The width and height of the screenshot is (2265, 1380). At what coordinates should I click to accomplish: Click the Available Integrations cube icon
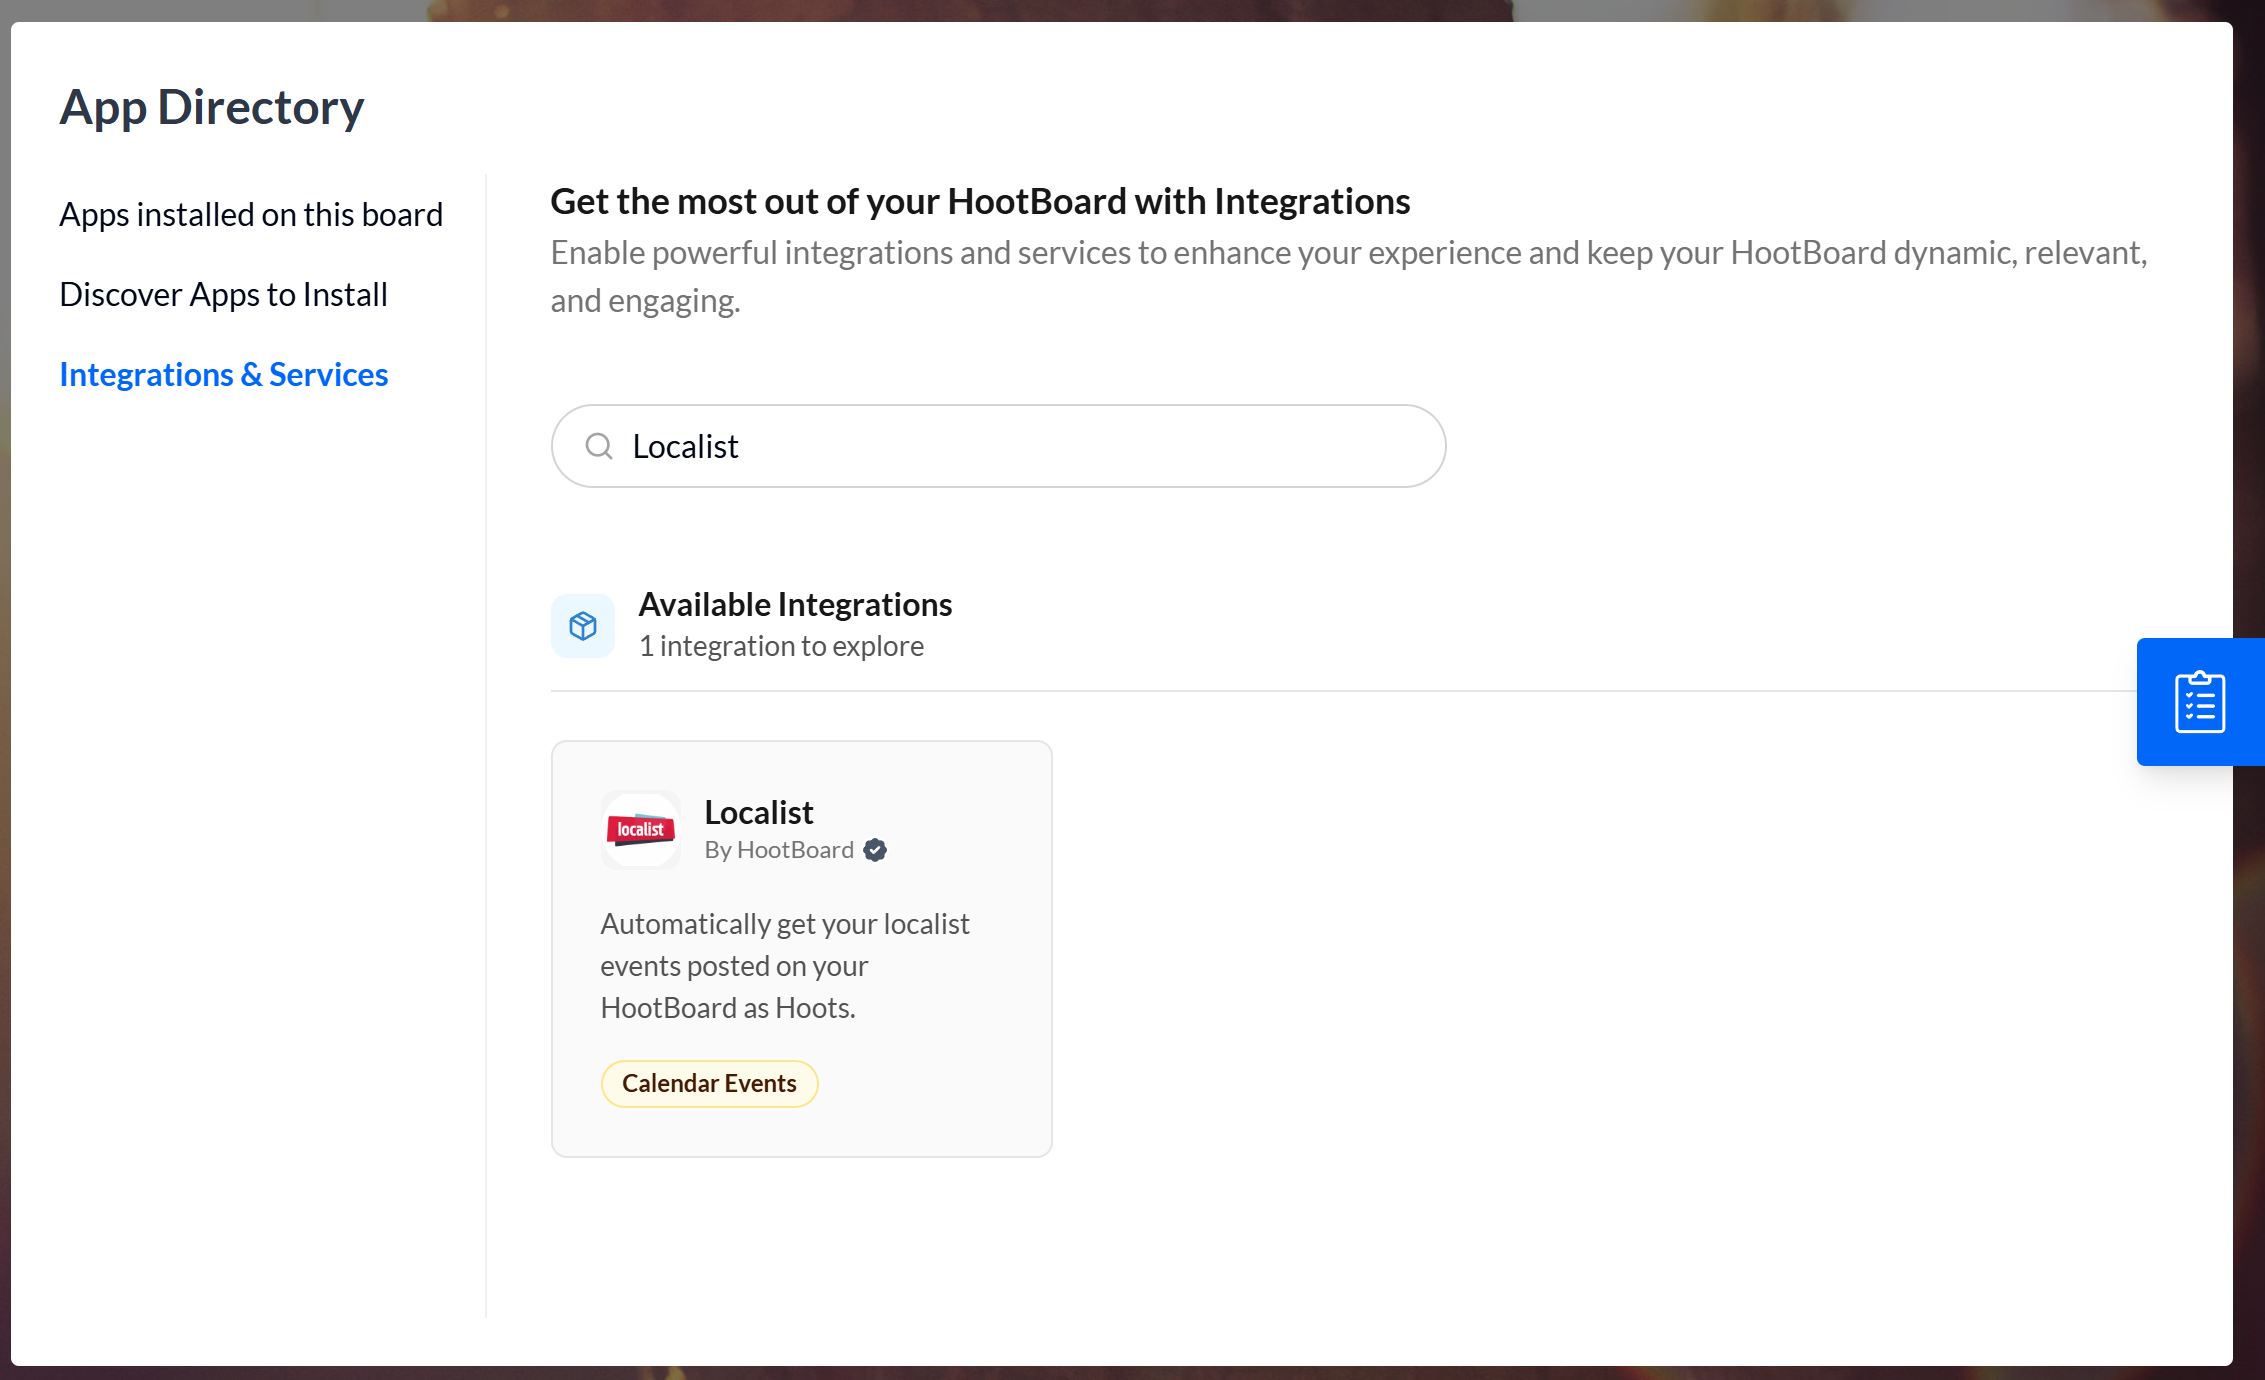click(583, 626)
